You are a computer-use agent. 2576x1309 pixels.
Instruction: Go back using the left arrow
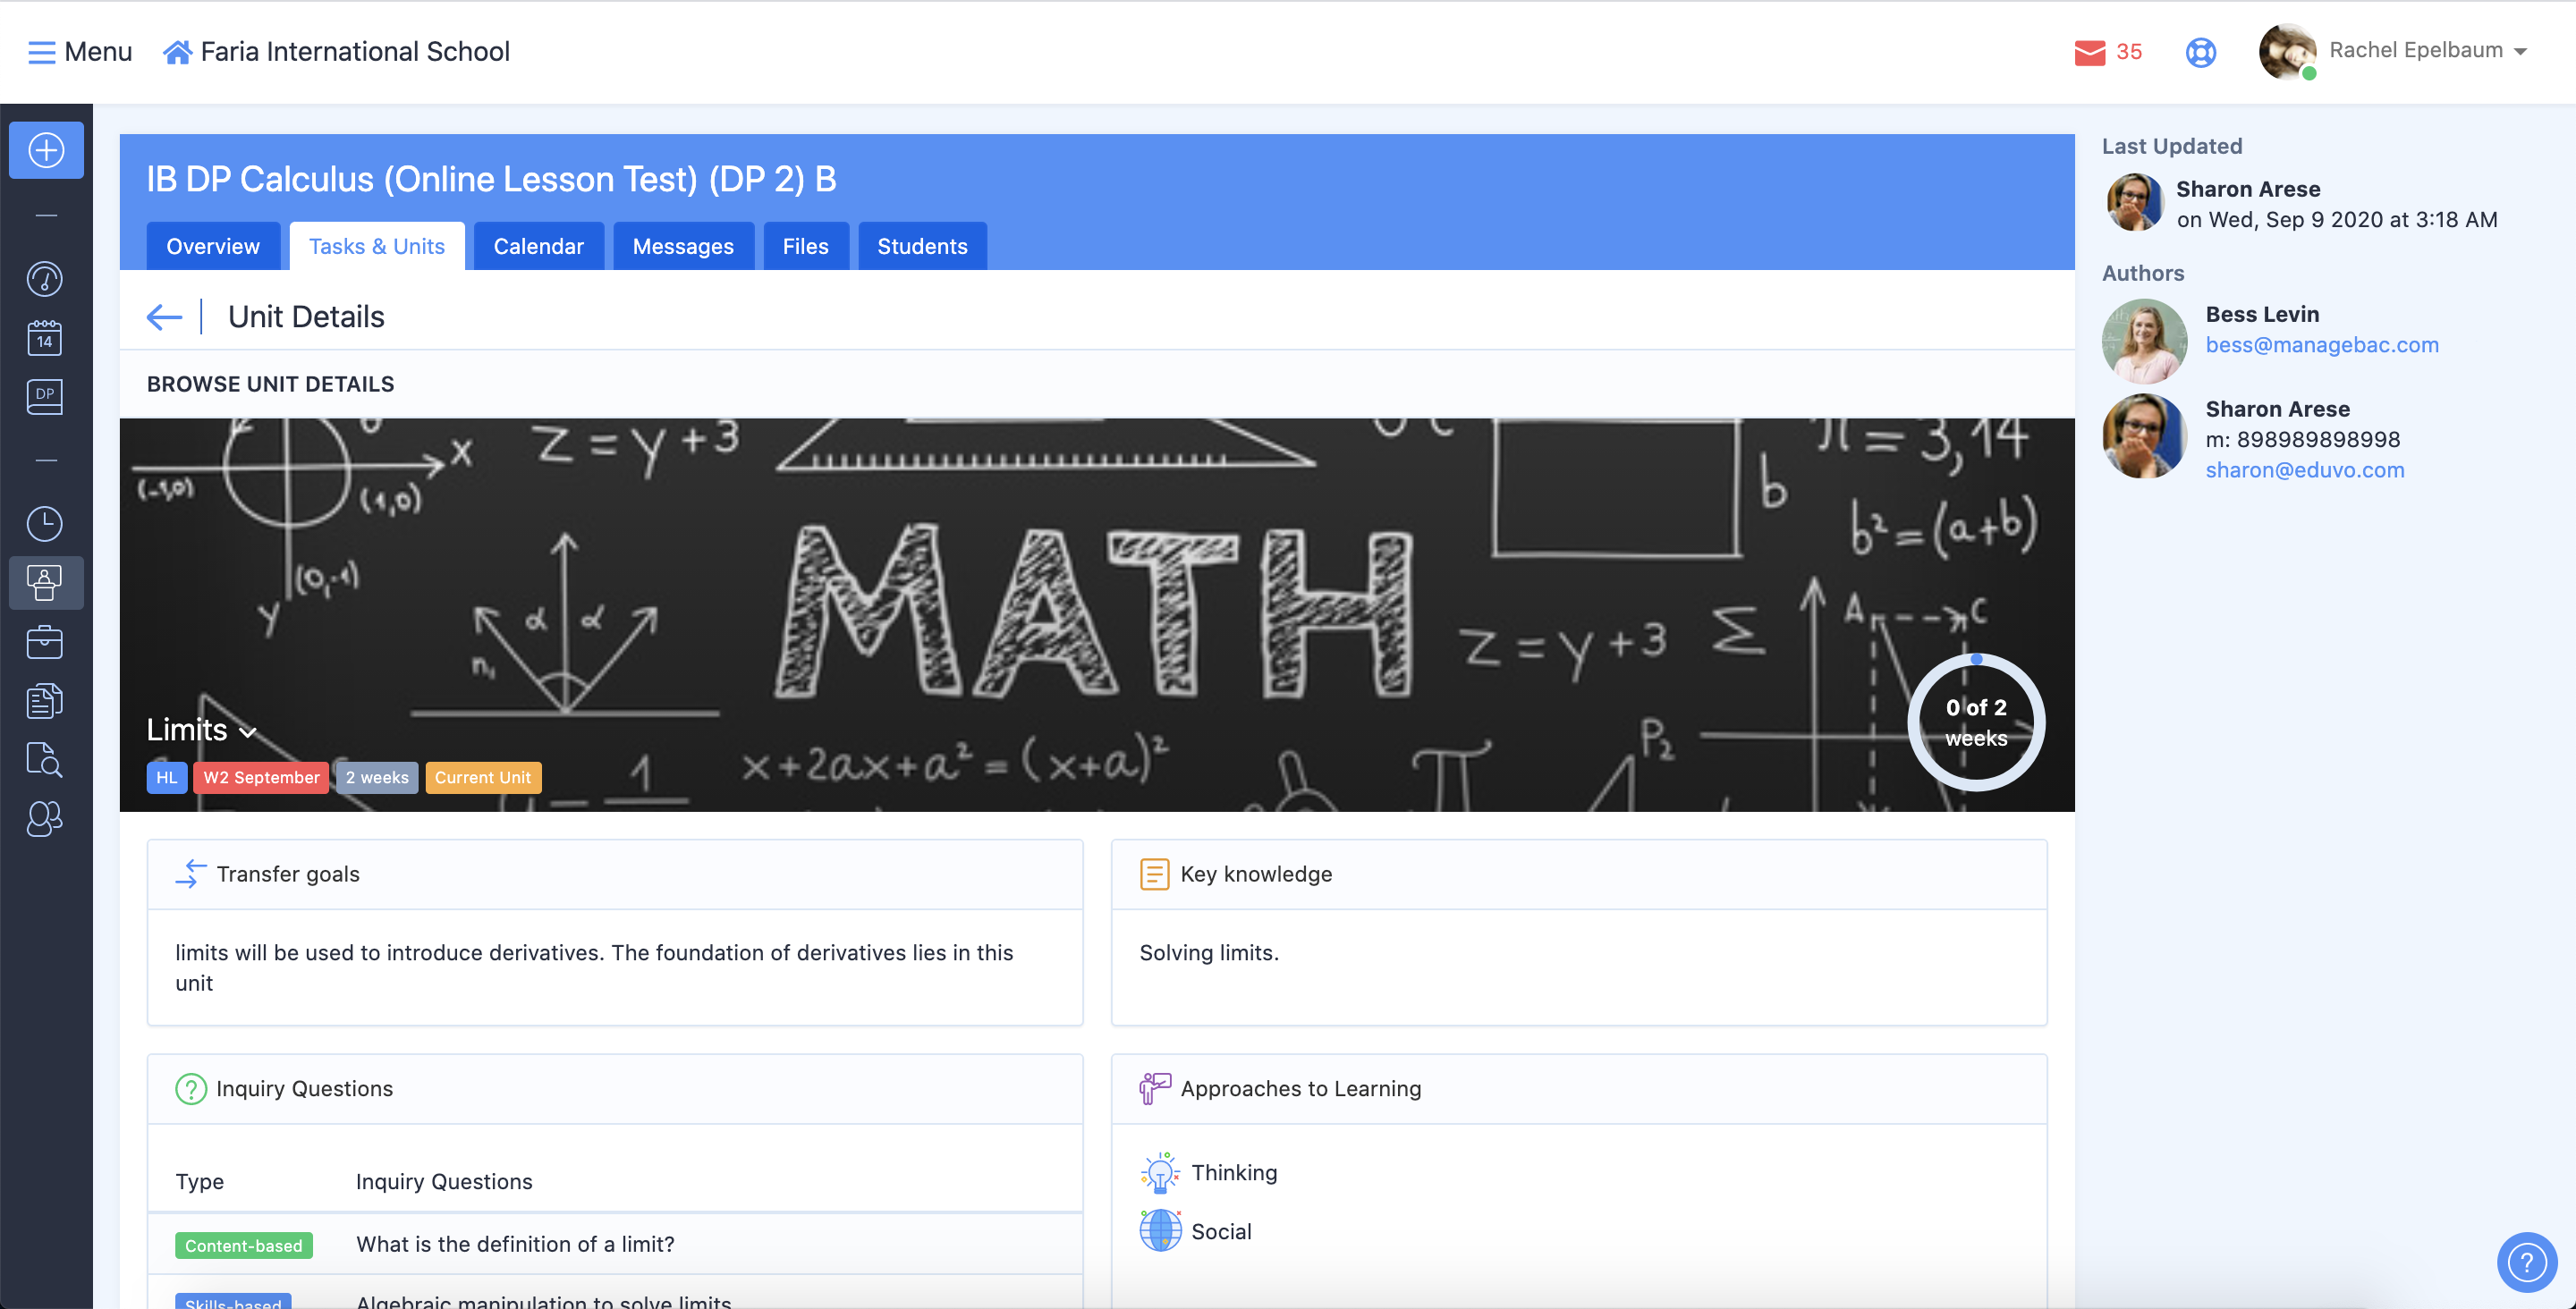pyautogui.click(x=164, y=317)
